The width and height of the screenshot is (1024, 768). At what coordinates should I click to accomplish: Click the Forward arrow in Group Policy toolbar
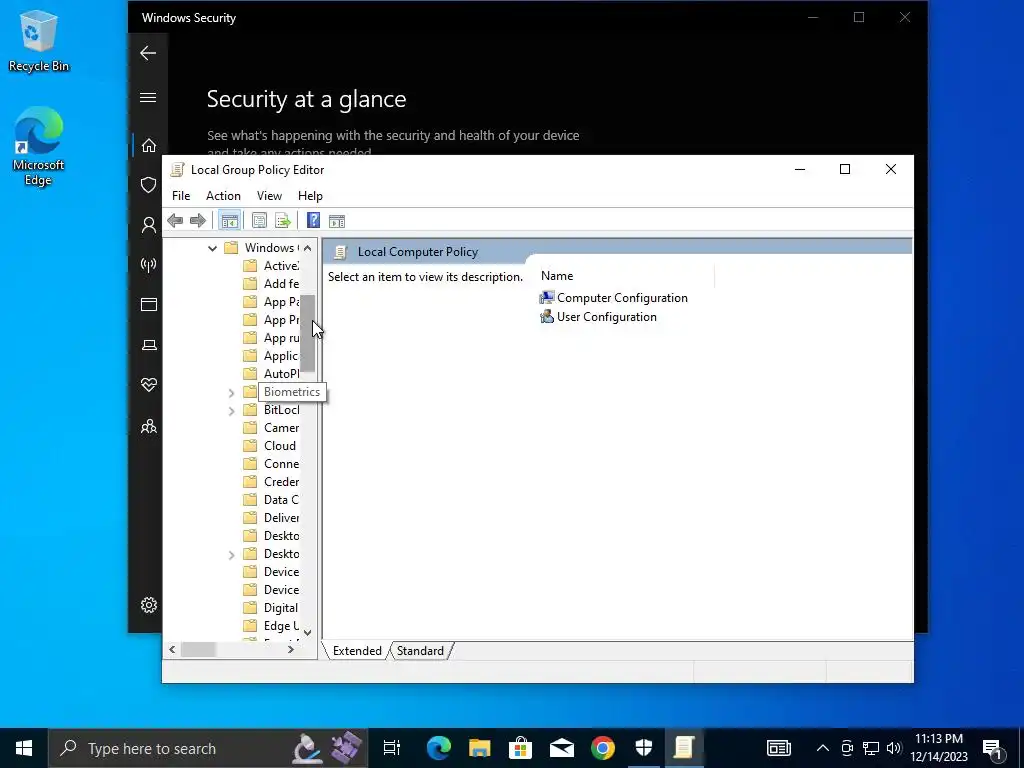pos(198,221)
